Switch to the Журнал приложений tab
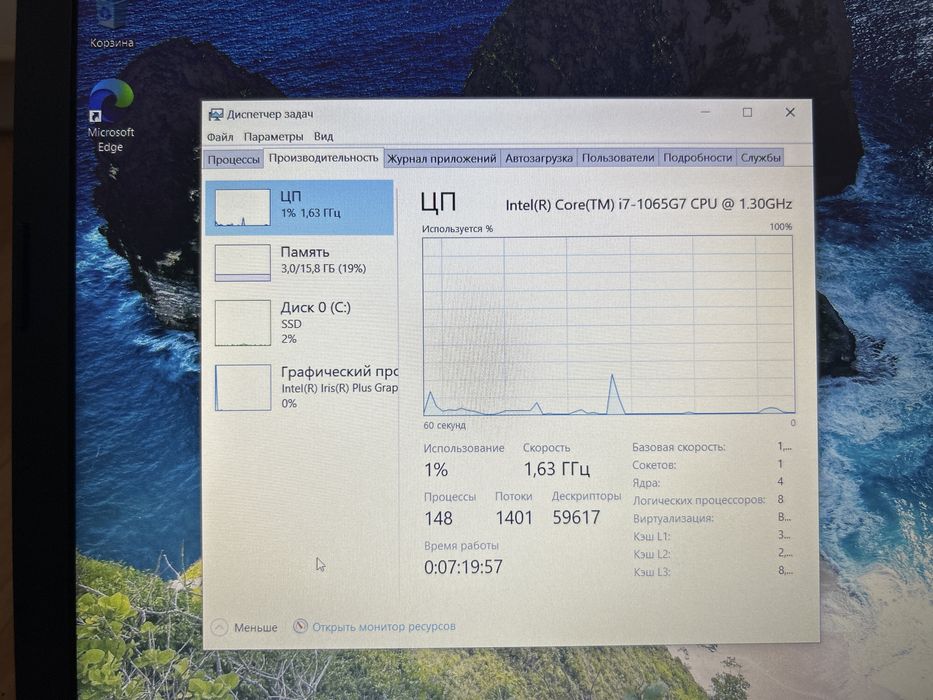 442,158
